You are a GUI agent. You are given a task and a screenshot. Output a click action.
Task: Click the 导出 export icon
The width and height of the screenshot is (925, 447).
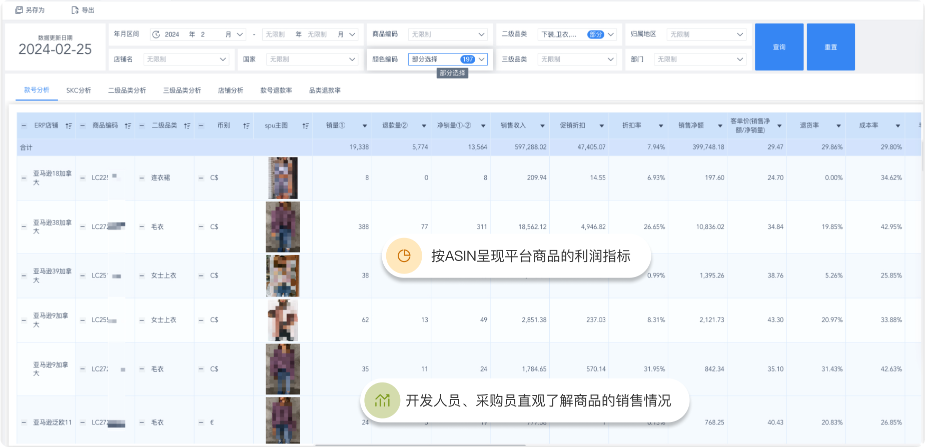click(x=76, y=10)
